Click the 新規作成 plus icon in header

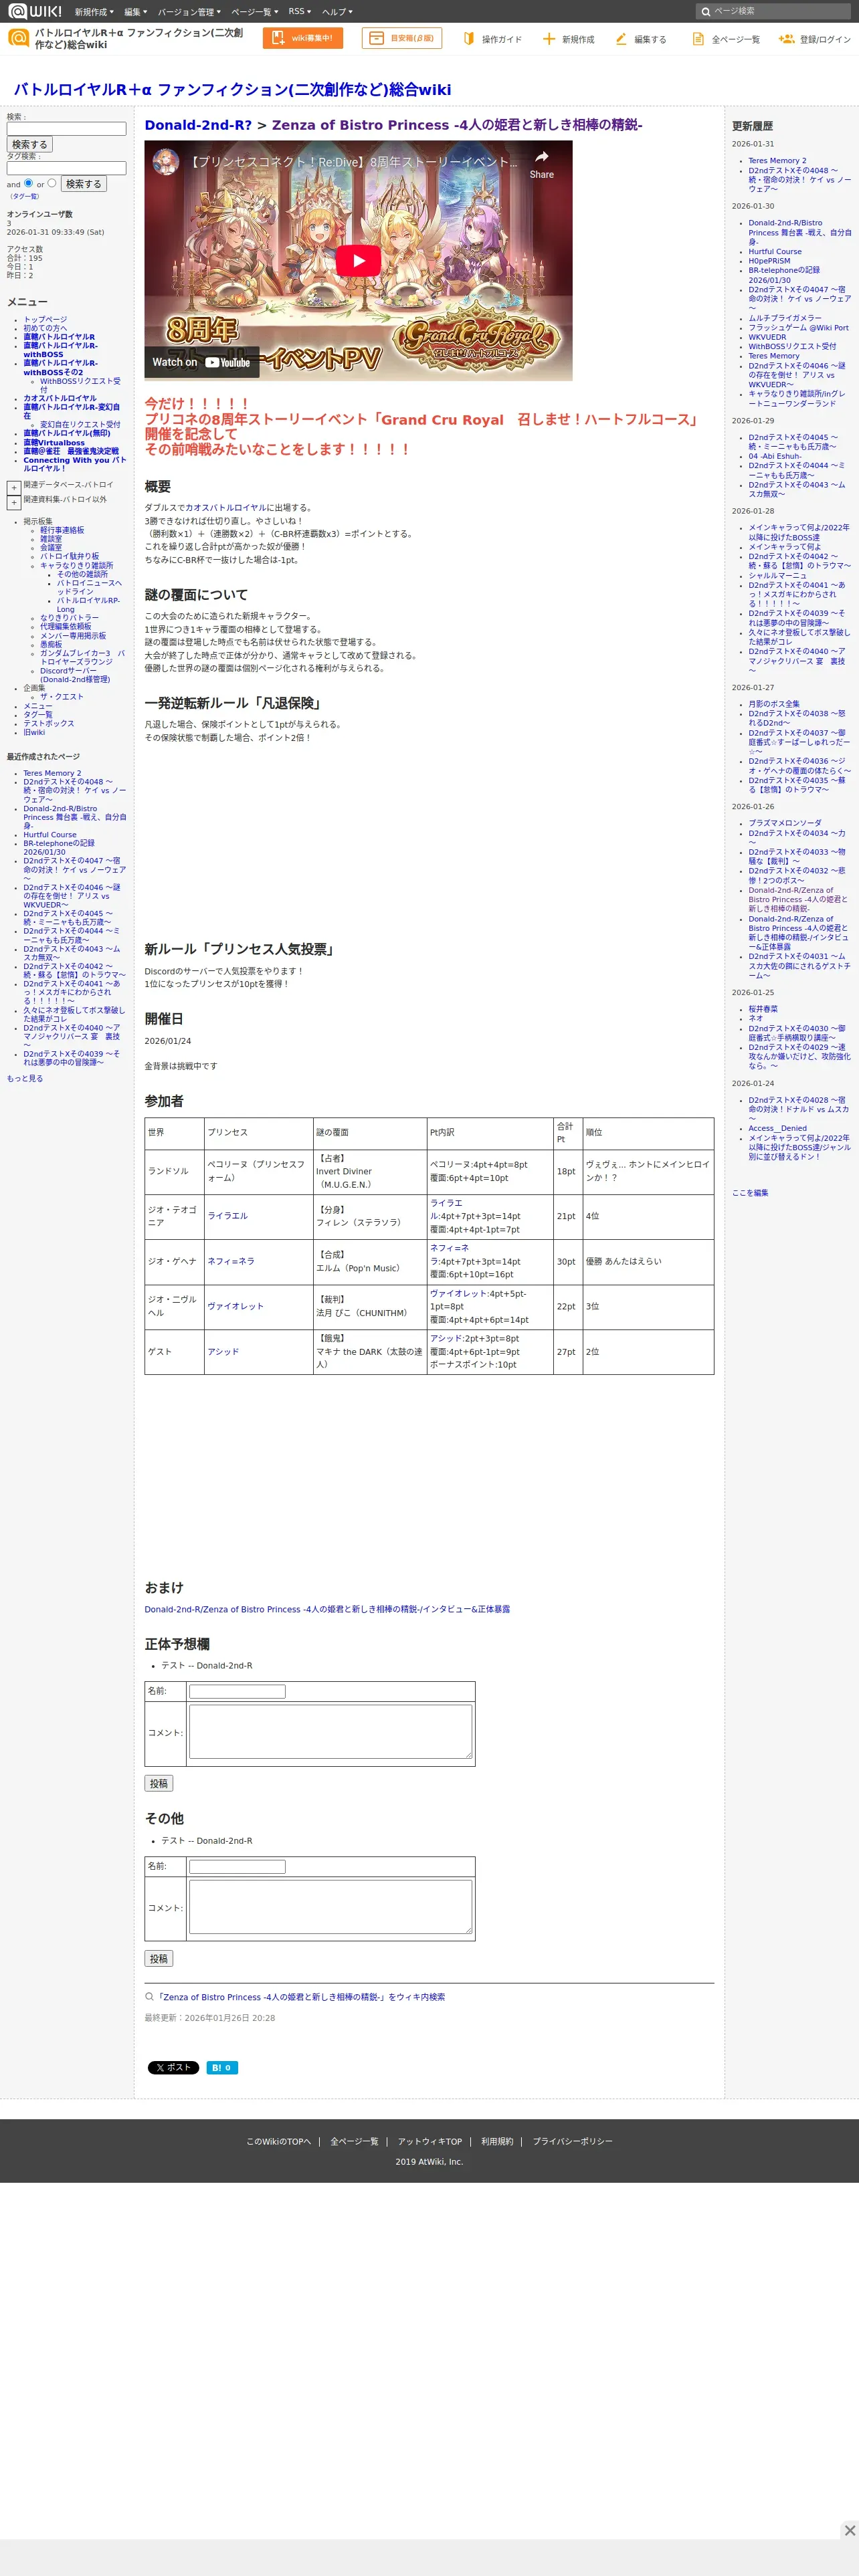coord(548,38)
